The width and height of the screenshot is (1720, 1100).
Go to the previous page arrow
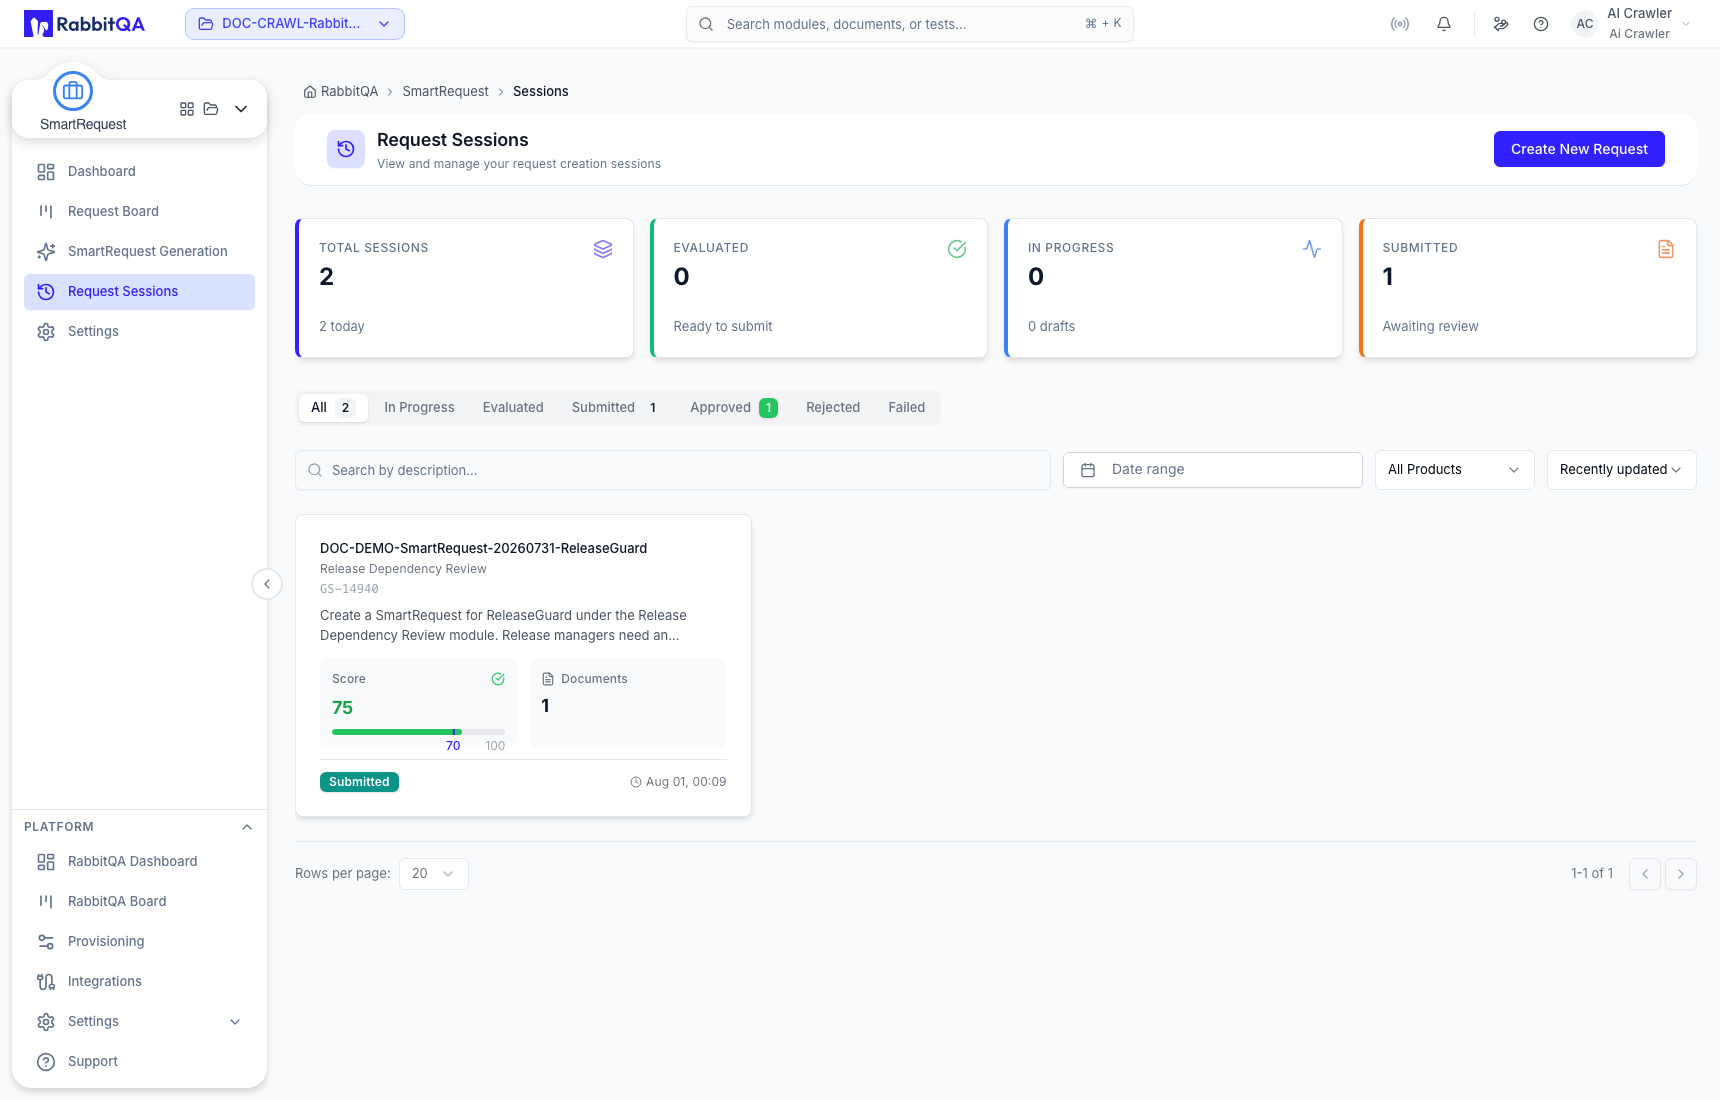click(1645, 874)
